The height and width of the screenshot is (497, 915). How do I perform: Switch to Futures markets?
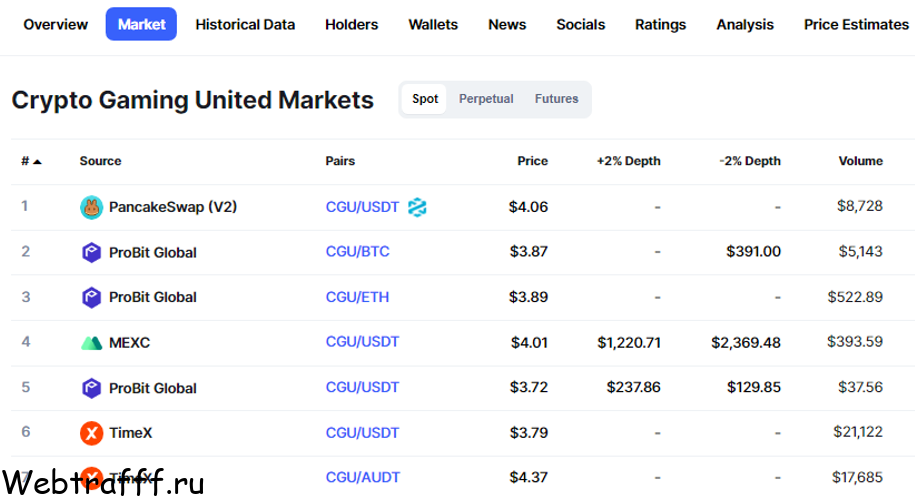tap(556, 99)
